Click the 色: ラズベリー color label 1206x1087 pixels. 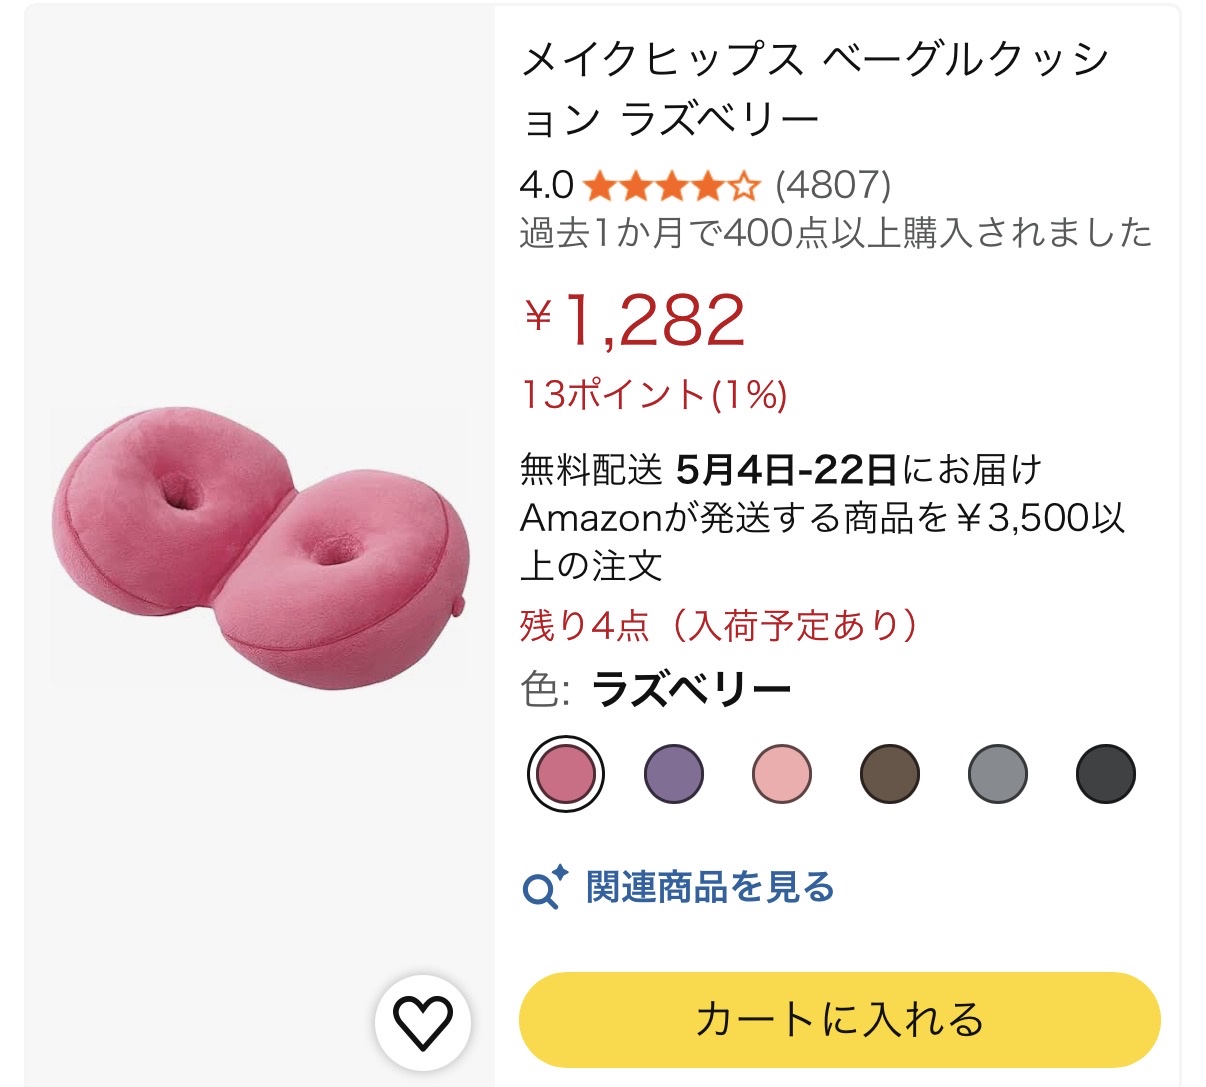coord(656,689)
